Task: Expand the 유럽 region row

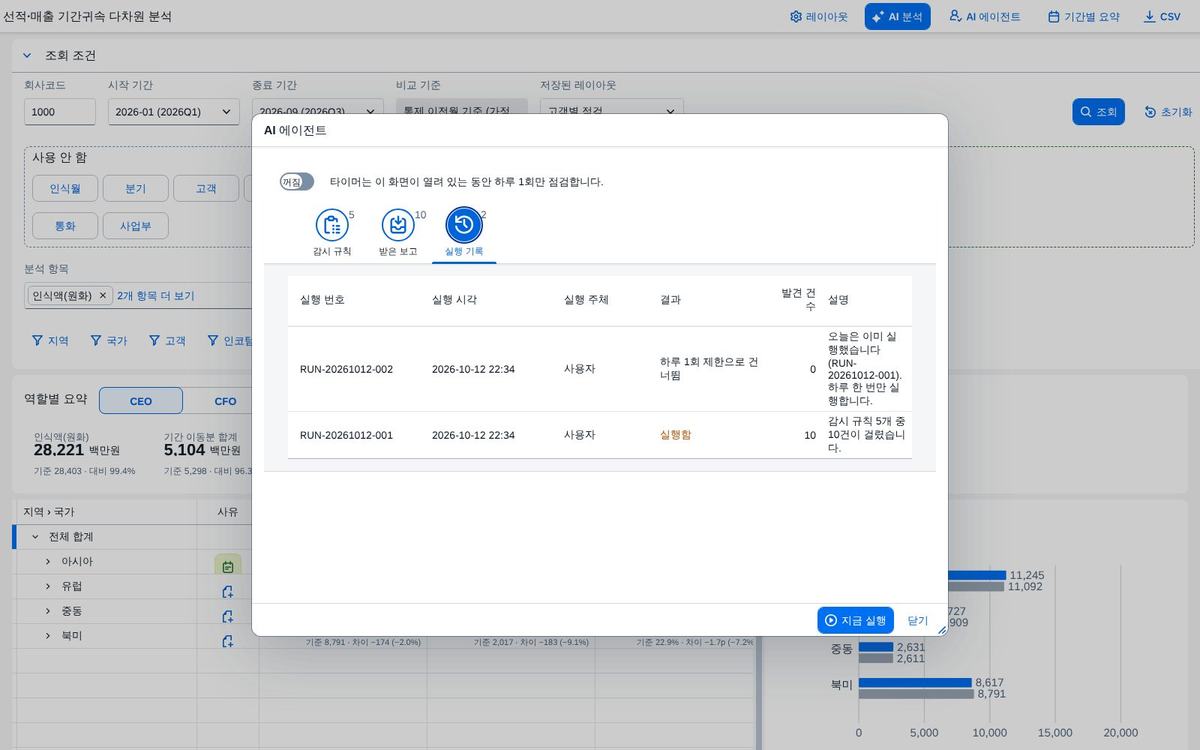Action: [48, 587]
